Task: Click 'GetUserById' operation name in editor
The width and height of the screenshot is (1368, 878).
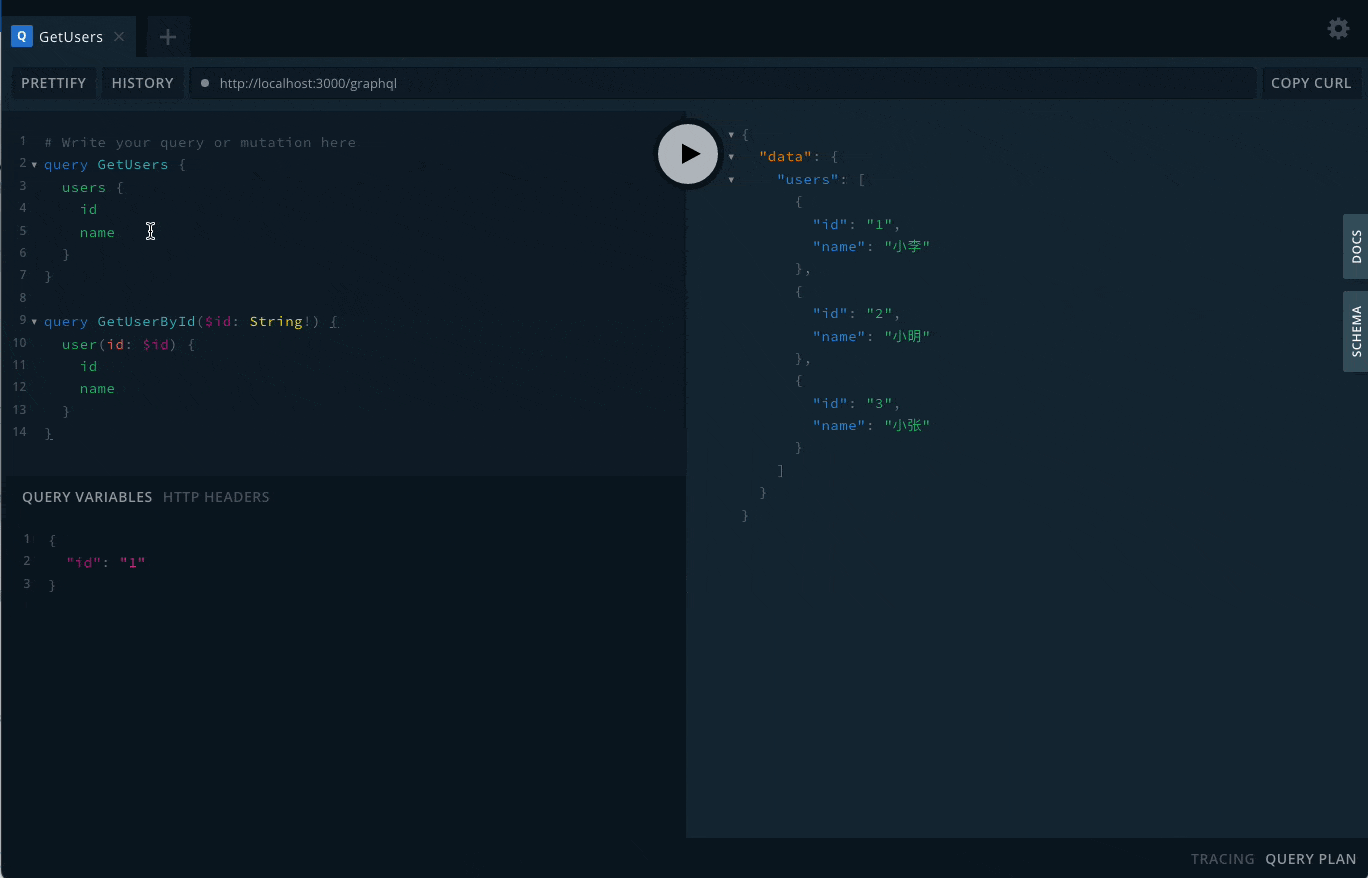Action: [146, 321]
